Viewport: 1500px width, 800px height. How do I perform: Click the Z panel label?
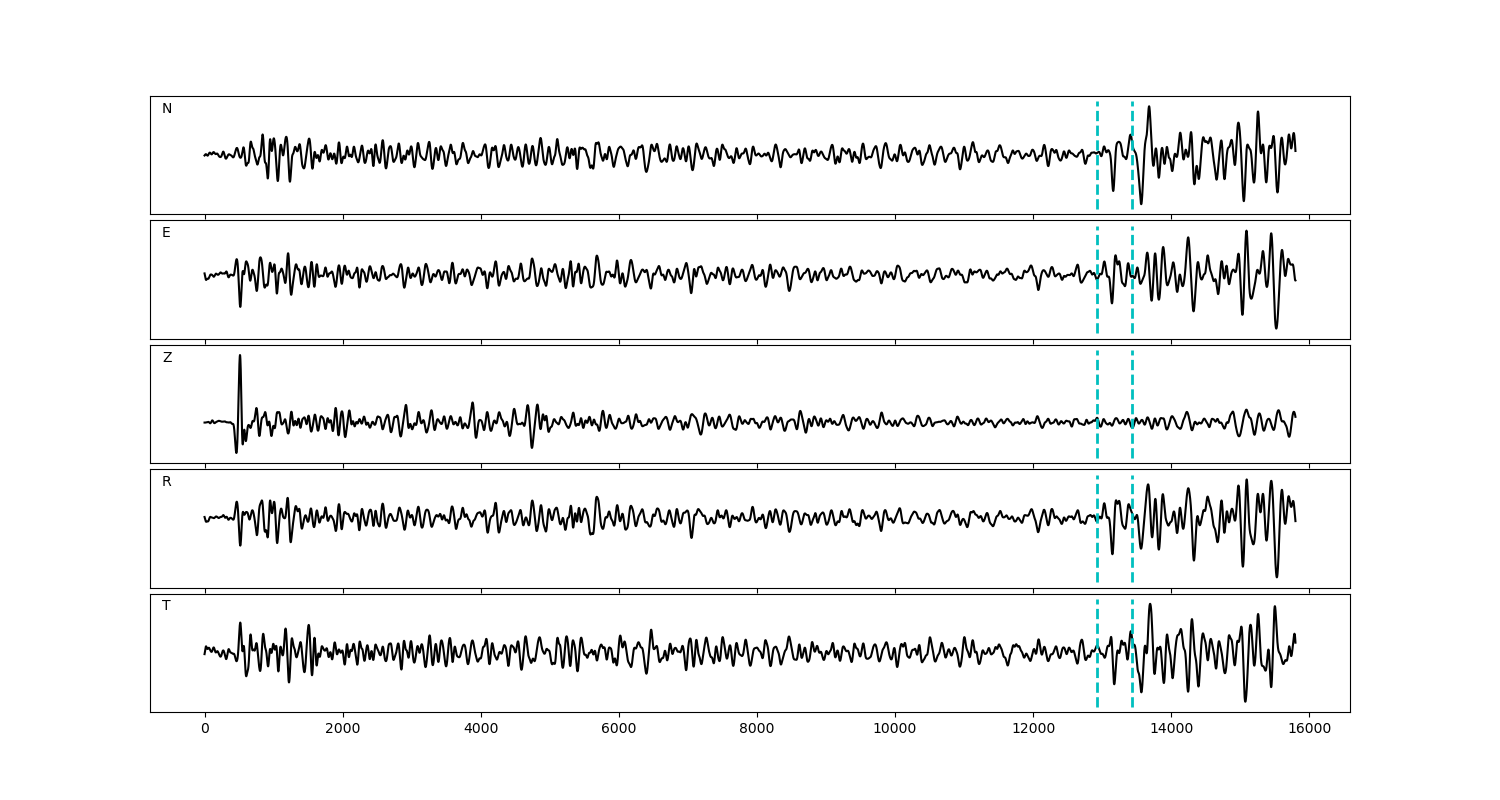[x=167, y=358]
